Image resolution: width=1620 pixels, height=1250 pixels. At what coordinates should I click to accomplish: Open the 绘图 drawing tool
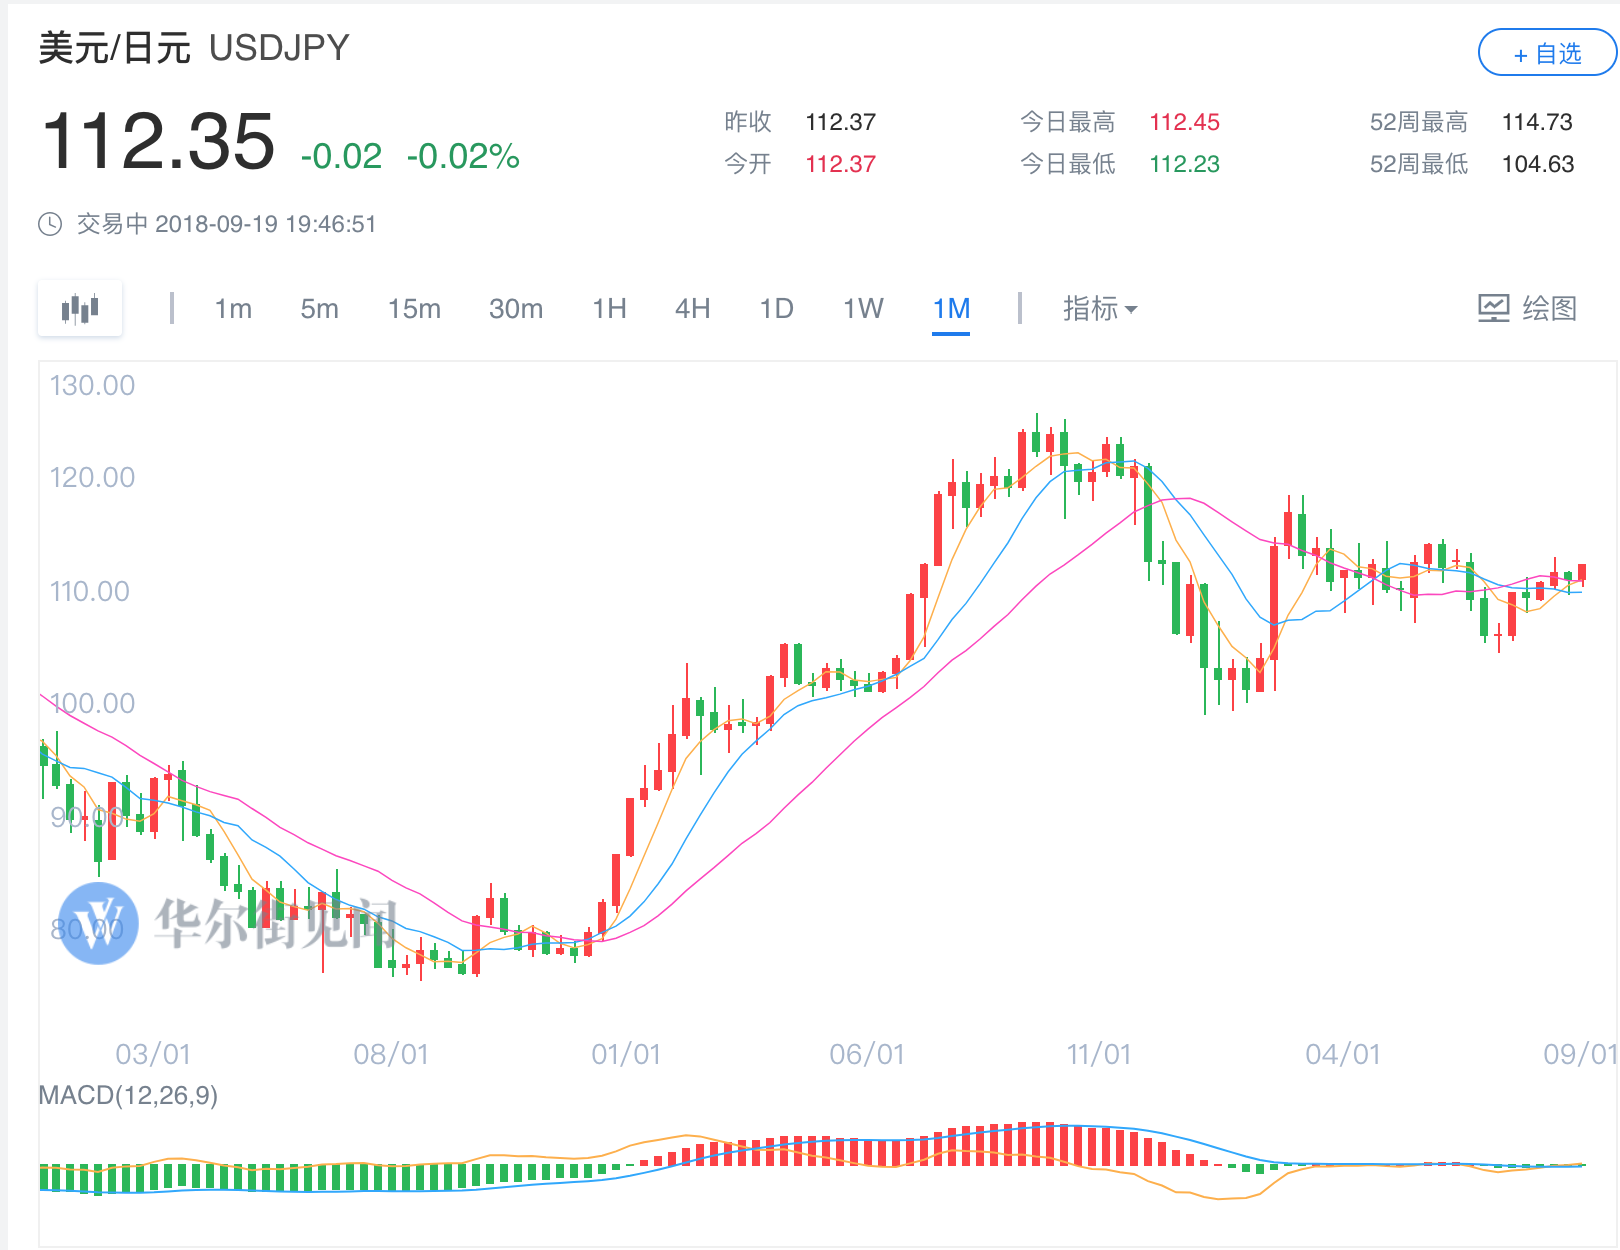[1527, 309]
